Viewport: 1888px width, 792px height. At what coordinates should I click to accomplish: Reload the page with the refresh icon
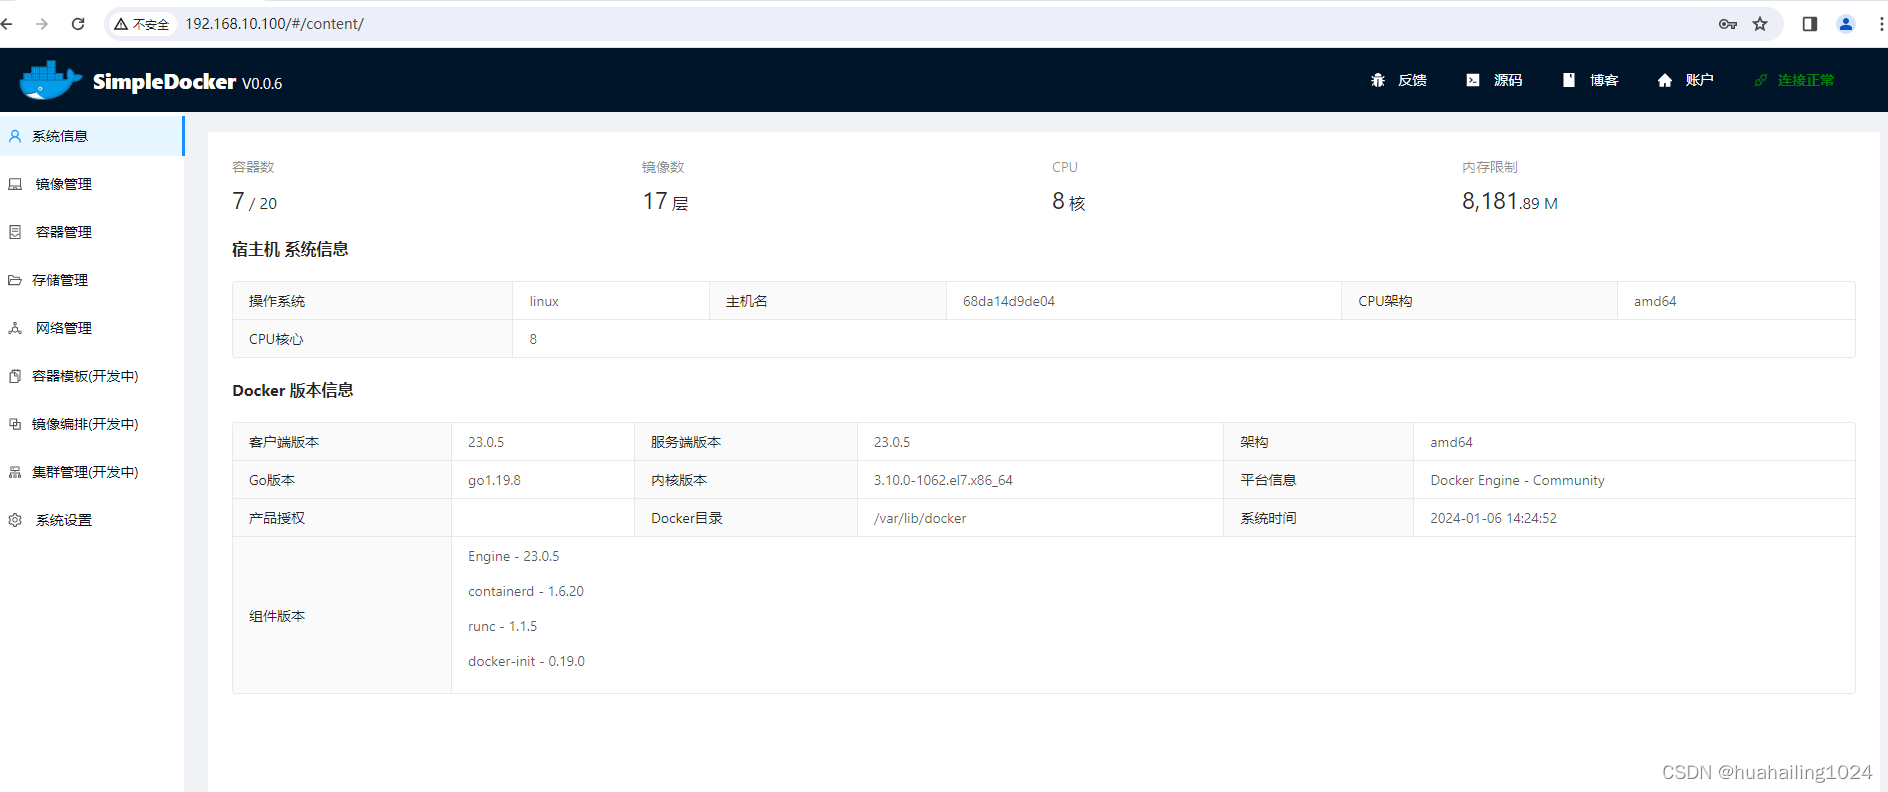78,24
